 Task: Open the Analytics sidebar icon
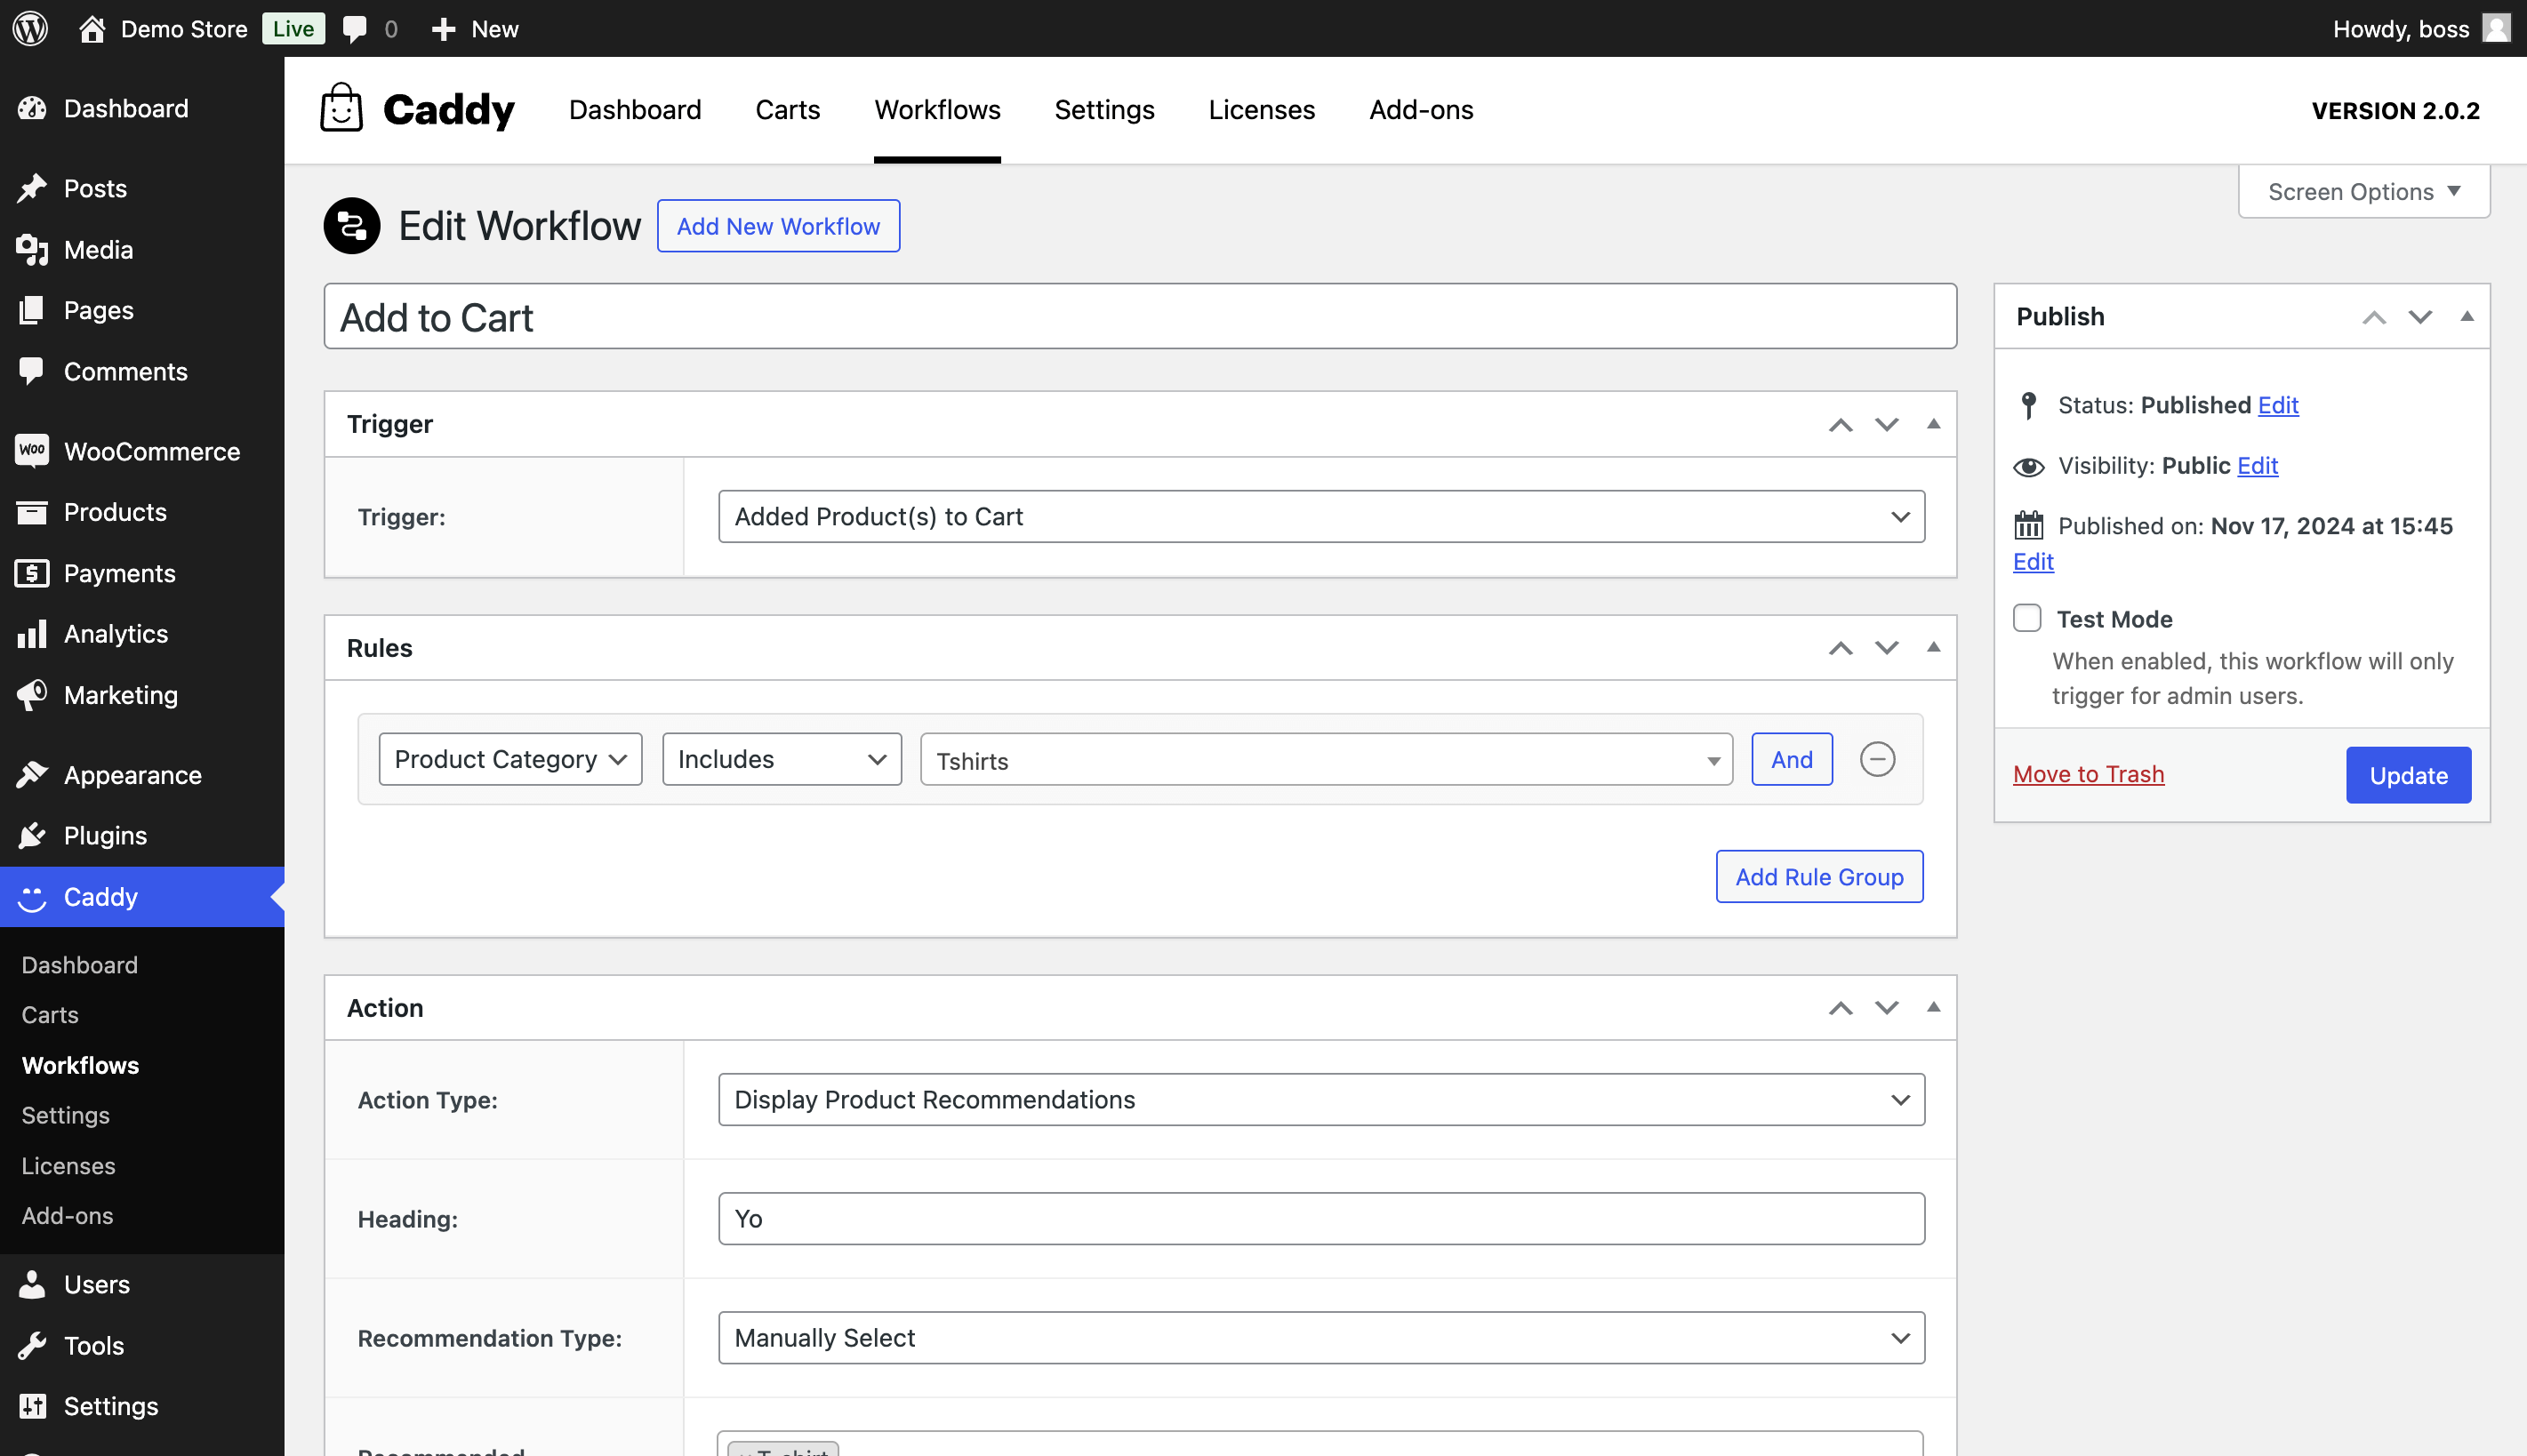pos(33,633)
